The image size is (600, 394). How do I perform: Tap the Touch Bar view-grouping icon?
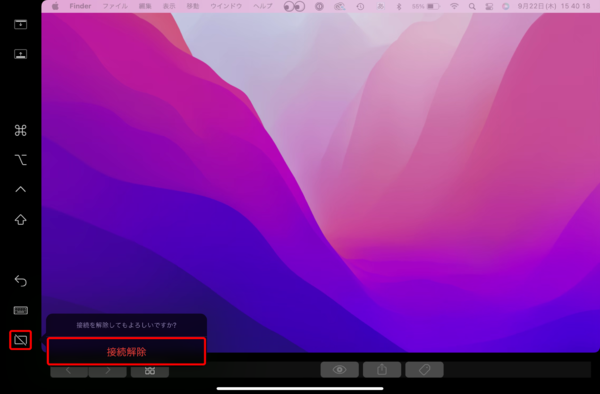tap(150, 370)
